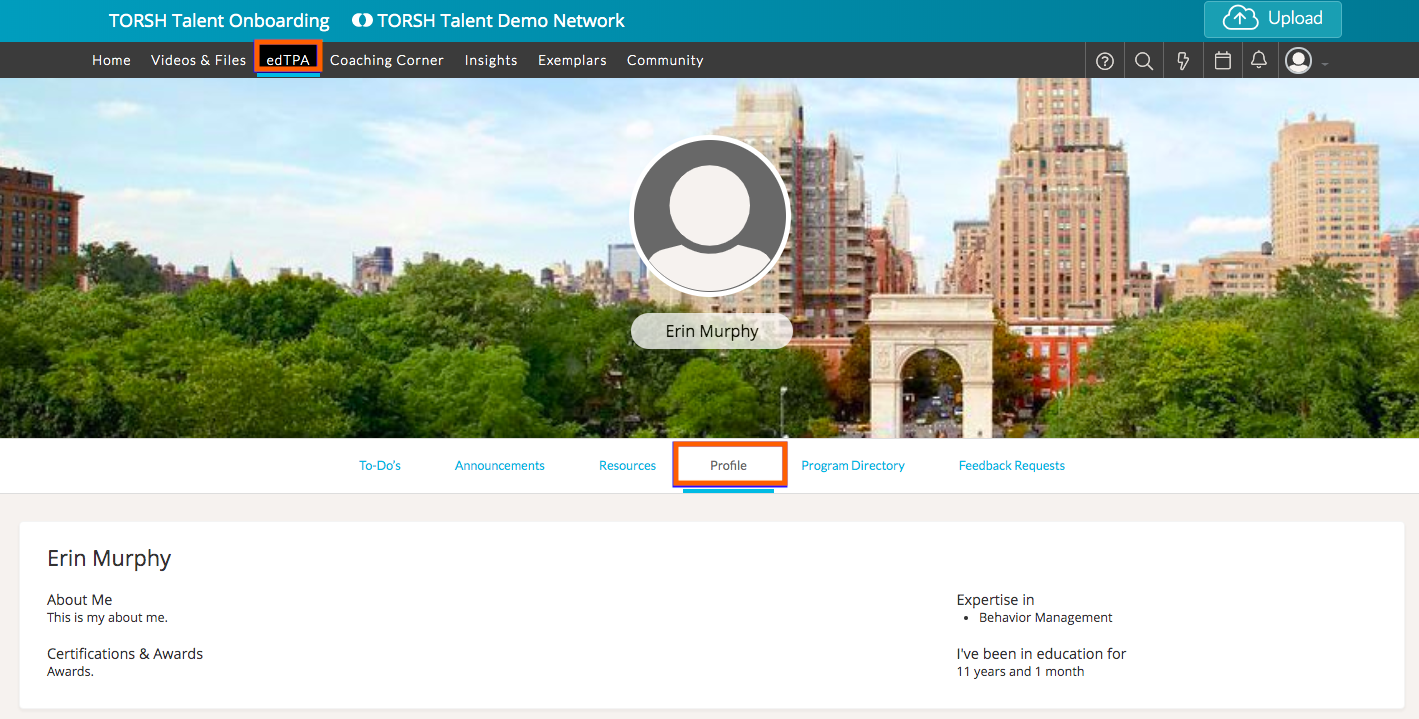Click the user avatar icon in navbar
Viewport: 1419px width, 719px height.
point(1298,61)
